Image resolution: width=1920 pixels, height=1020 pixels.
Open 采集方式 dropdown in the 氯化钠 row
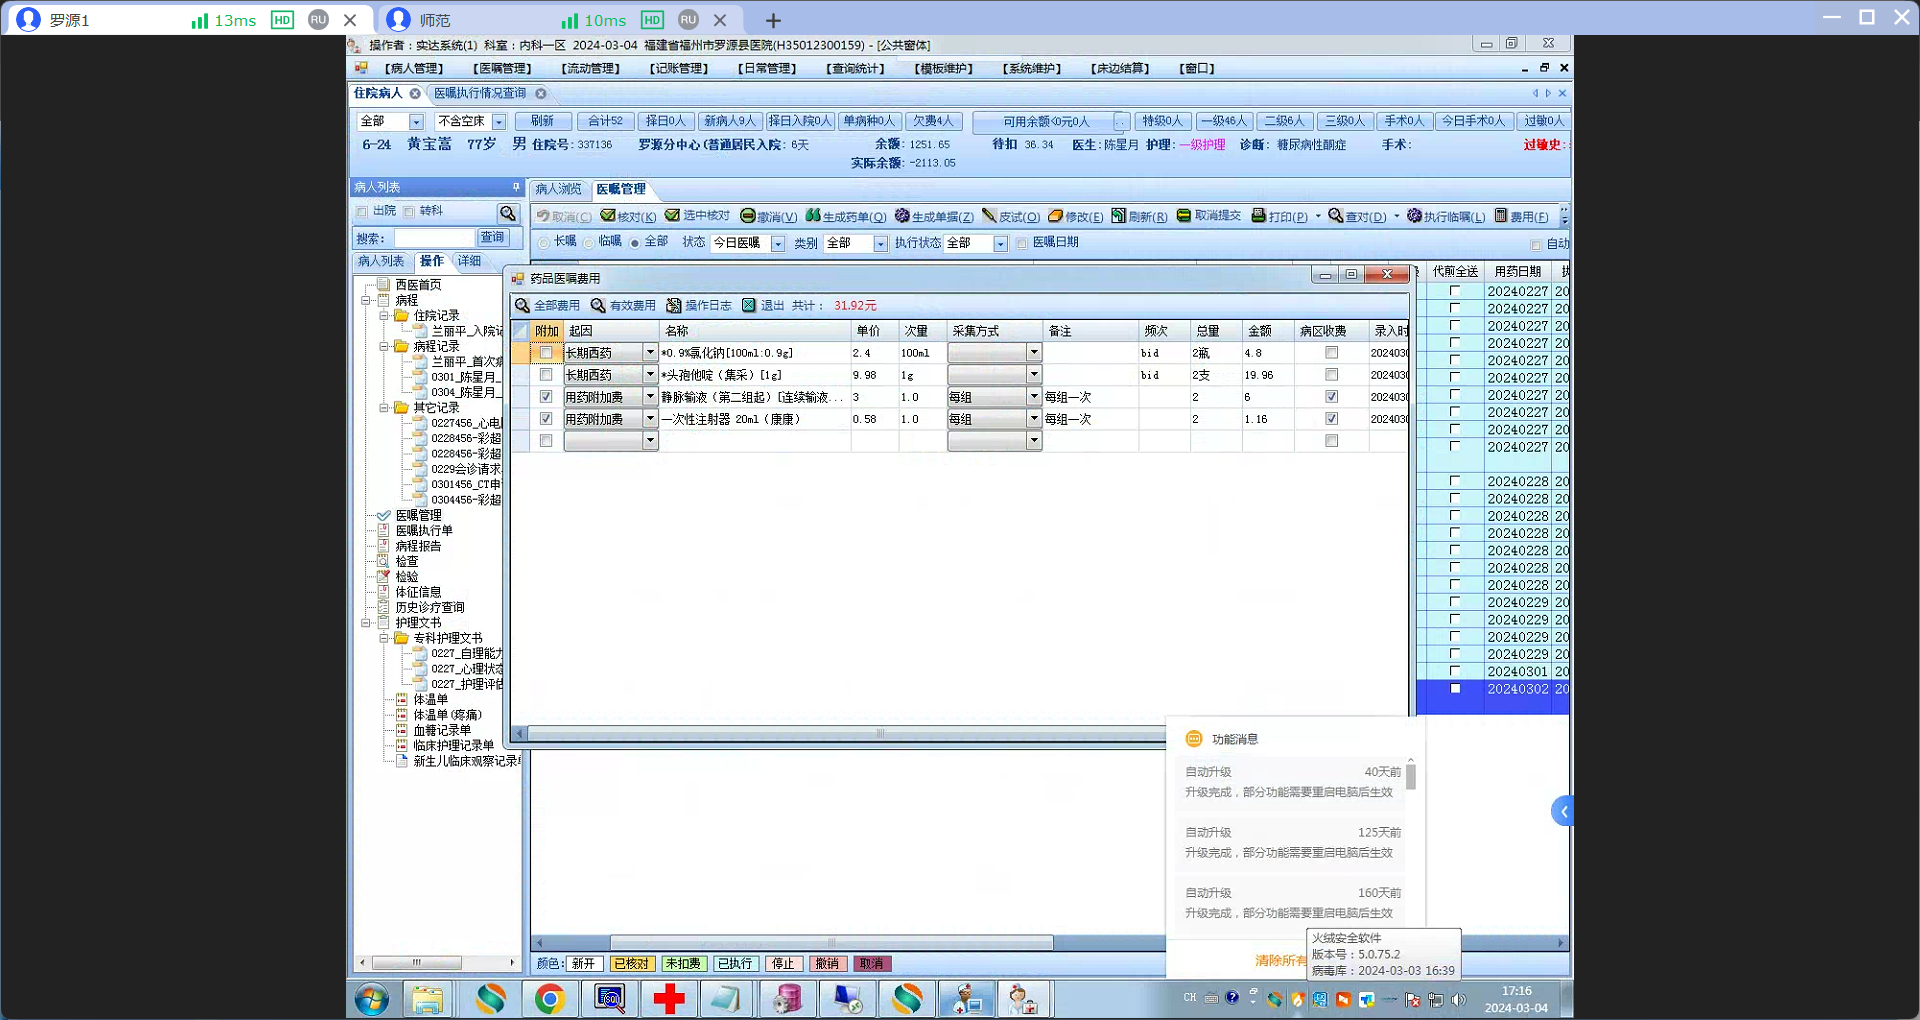pyautogui.click(x=1034, y=353)
